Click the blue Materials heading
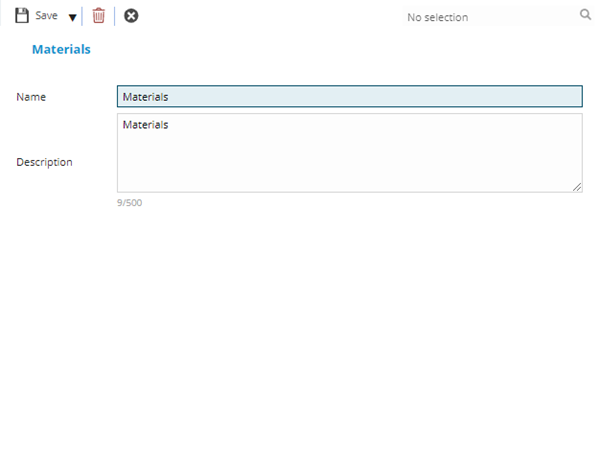 click(61, 49)
